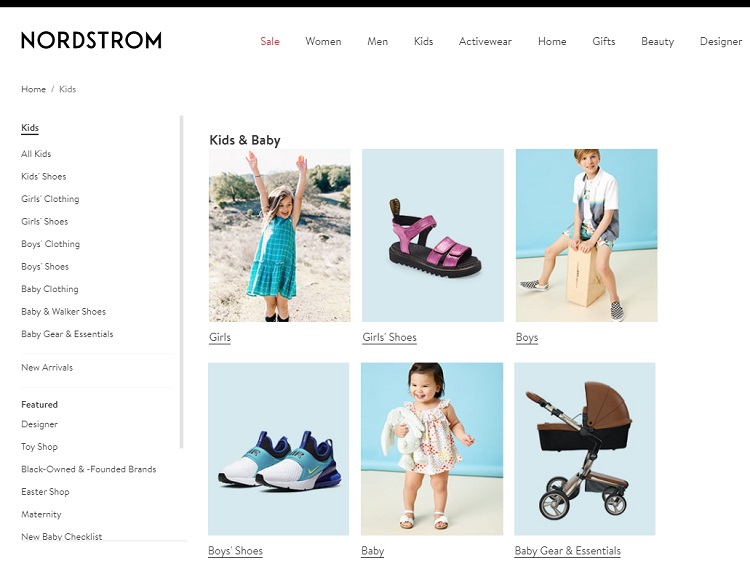Select Girls' Clothing in sidebar

point(50,199)
